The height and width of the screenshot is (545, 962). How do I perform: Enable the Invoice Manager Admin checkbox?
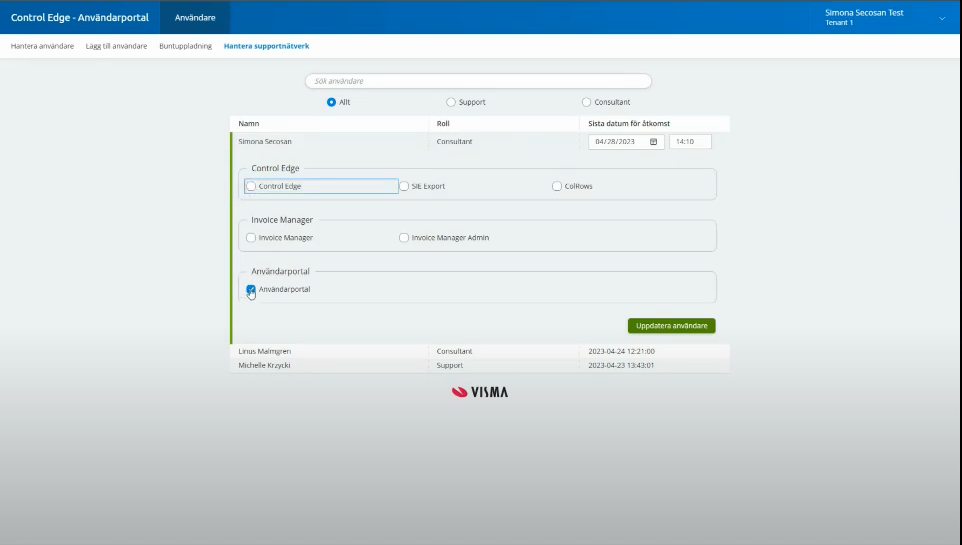coord(404,238)
